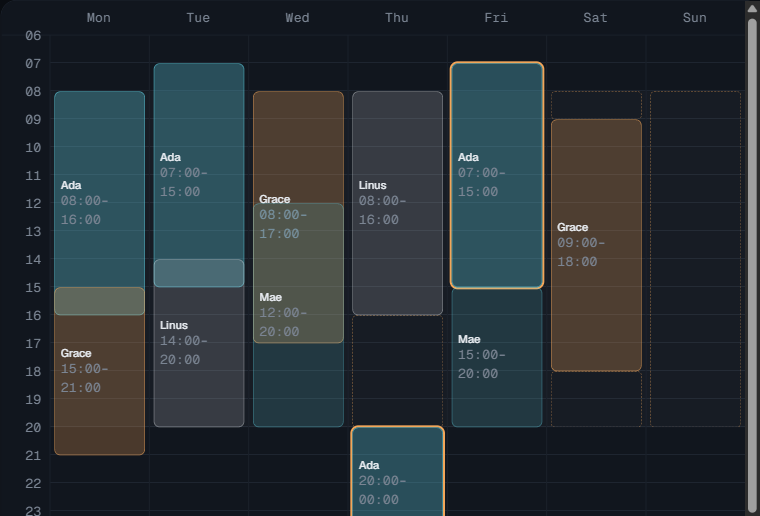Click Tuesday's Ada-Linus overlap band at 14:00
This screenshot has width=760, height=516.
pyautogui.click(x=199, y=273)
